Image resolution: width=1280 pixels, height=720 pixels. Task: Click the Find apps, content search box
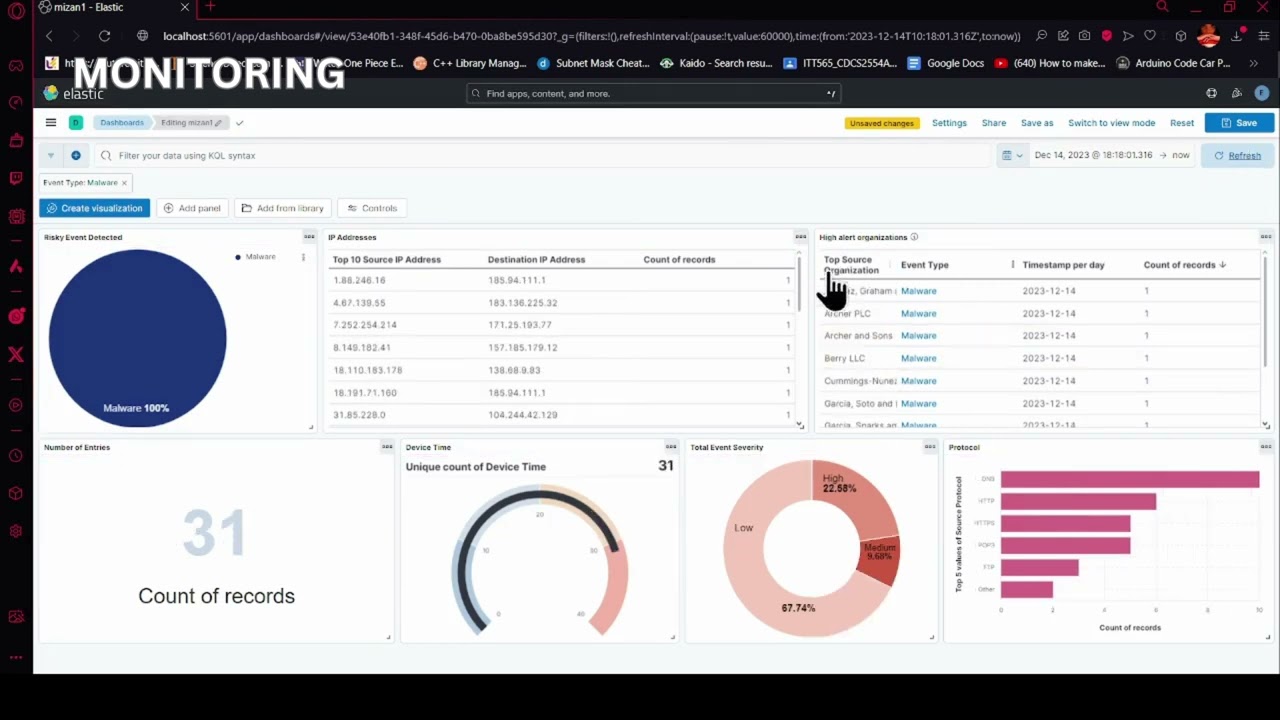click(654, 93)
